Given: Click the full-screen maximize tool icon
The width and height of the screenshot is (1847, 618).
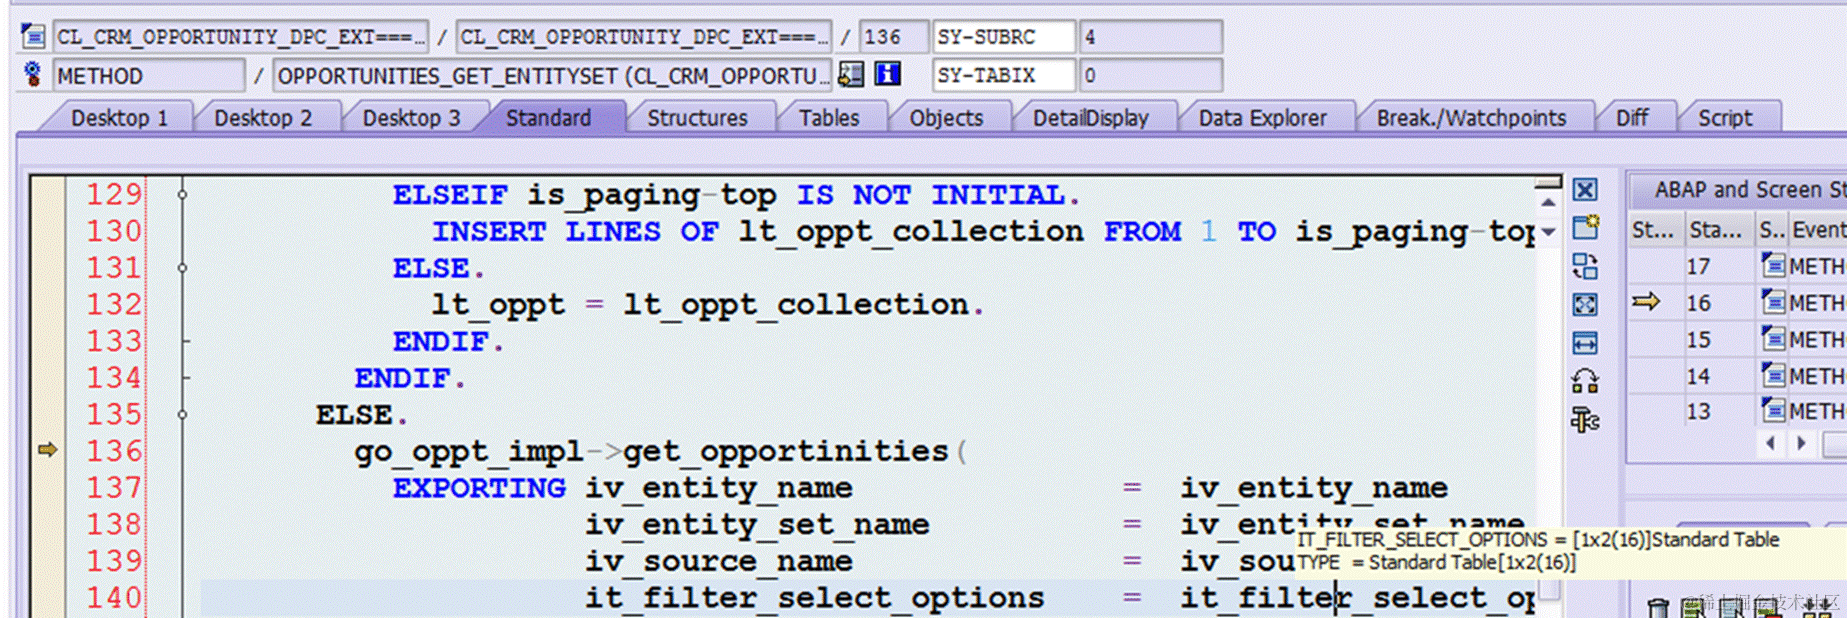Looking at the screenshot, I should 1585,304.
